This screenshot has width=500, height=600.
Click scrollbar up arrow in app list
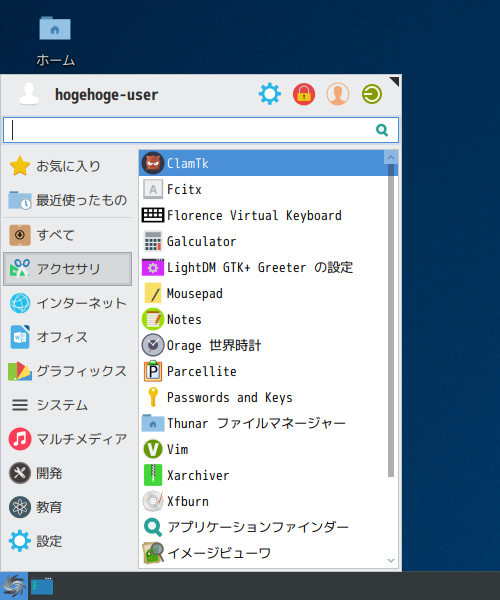[x=391, y=157]
